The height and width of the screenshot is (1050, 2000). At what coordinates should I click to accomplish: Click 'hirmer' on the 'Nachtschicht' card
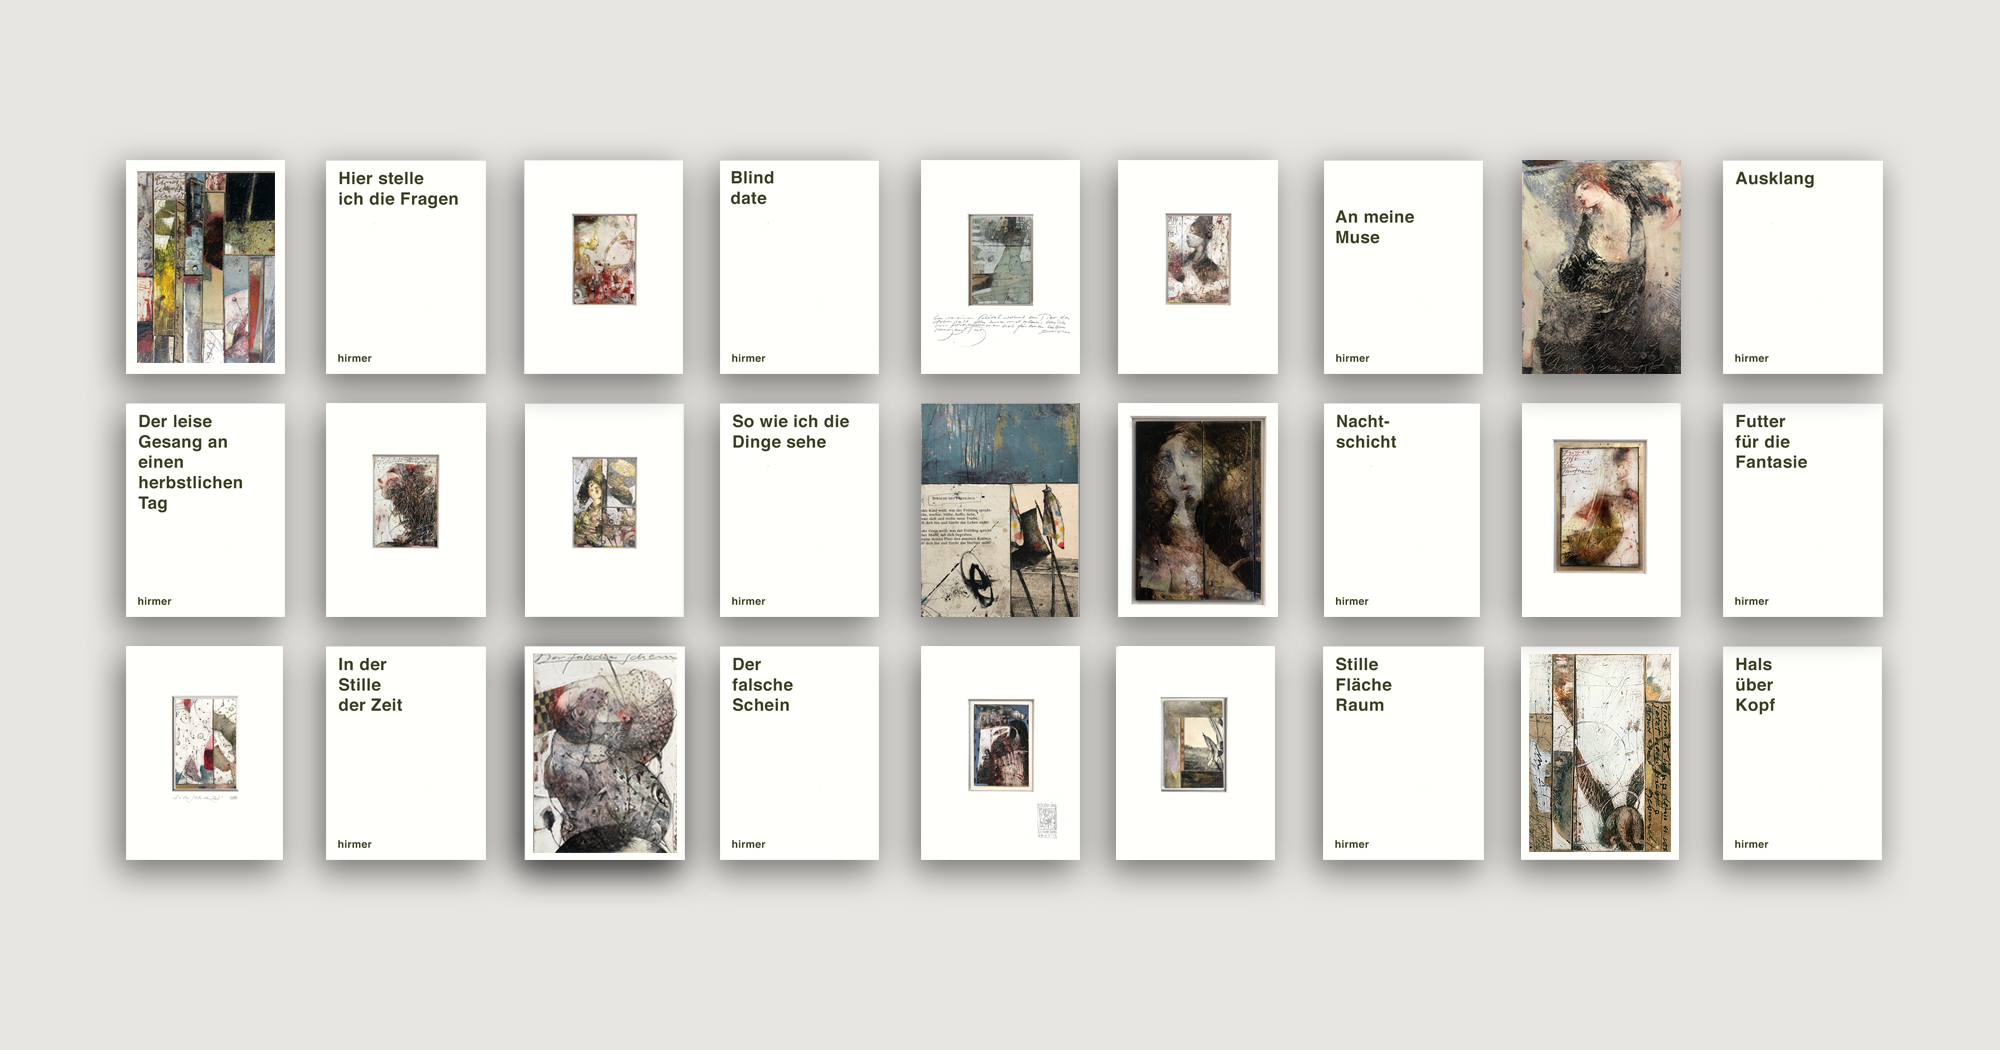click(x=1351, y=601)
